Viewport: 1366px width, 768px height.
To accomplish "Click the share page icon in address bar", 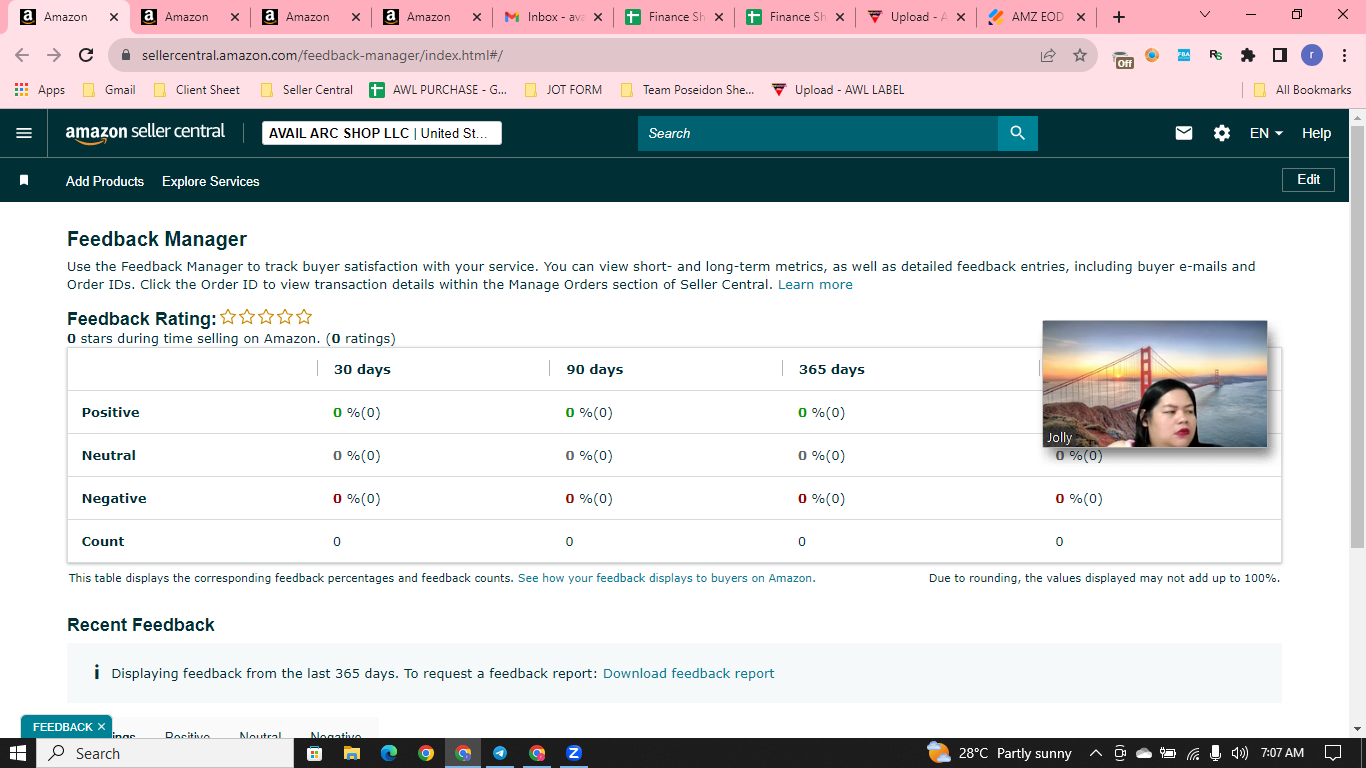I will point(1048,56).
